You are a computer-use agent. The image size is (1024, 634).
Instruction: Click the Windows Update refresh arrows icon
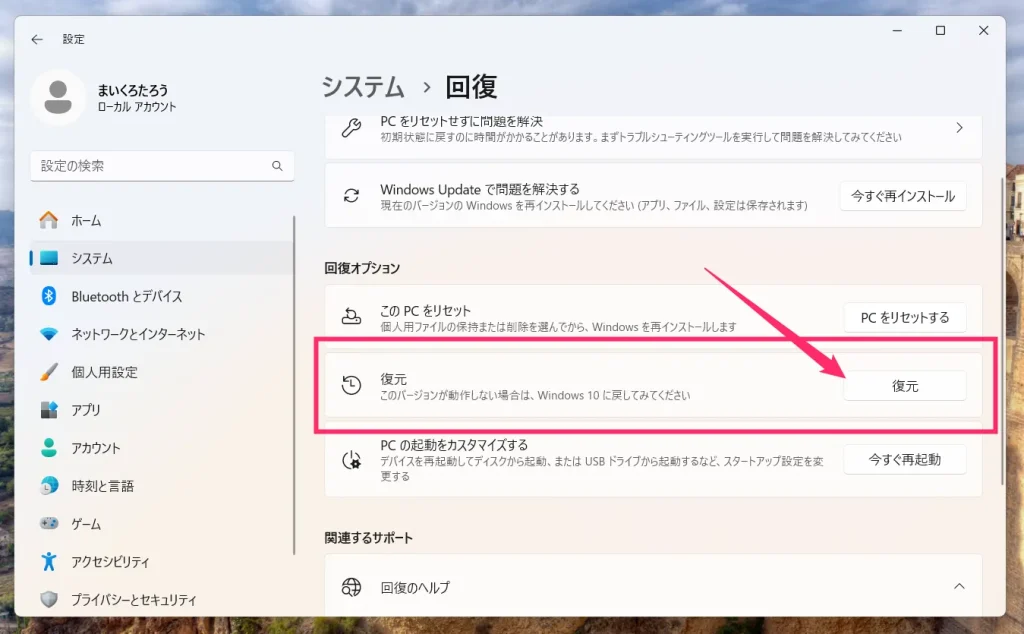pyautogui.click(x=351, y=195)
